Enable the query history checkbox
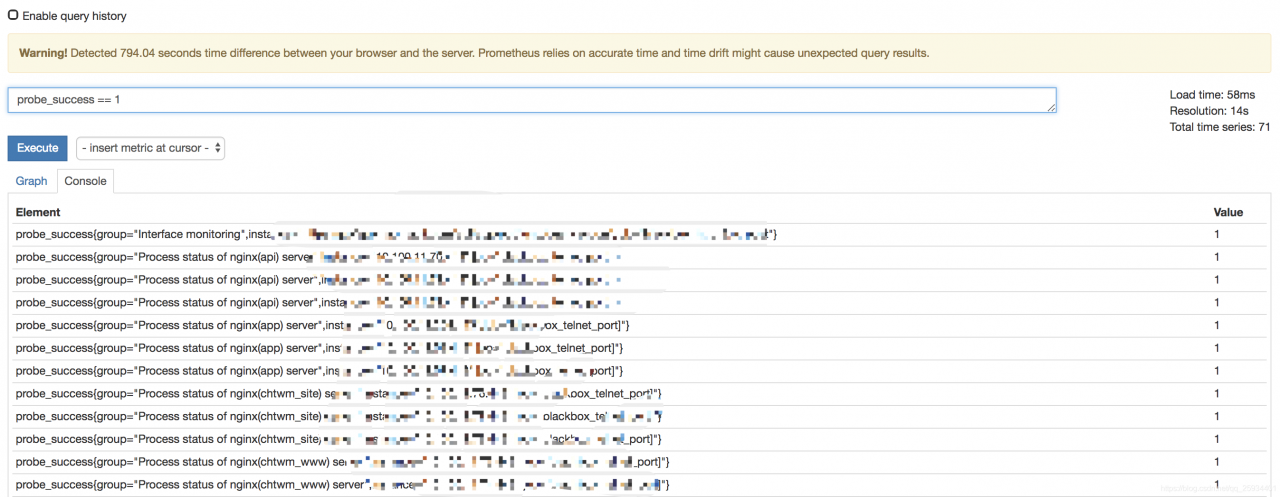Image resolution: width=1280 pixels, height=497 pixels. click(x=13, y=15)
